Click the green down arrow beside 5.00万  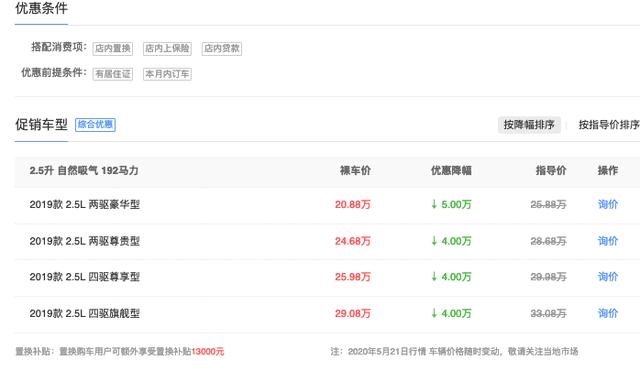434,204
